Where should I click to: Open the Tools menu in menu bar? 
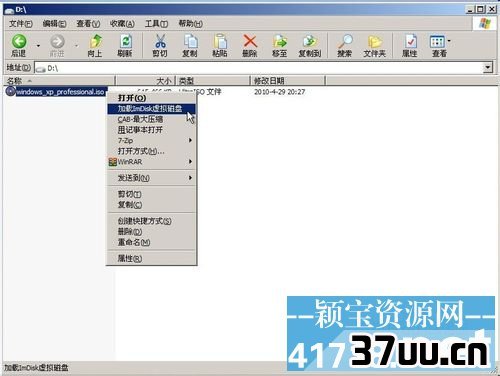pyautogui.click(x=156, y=24)
